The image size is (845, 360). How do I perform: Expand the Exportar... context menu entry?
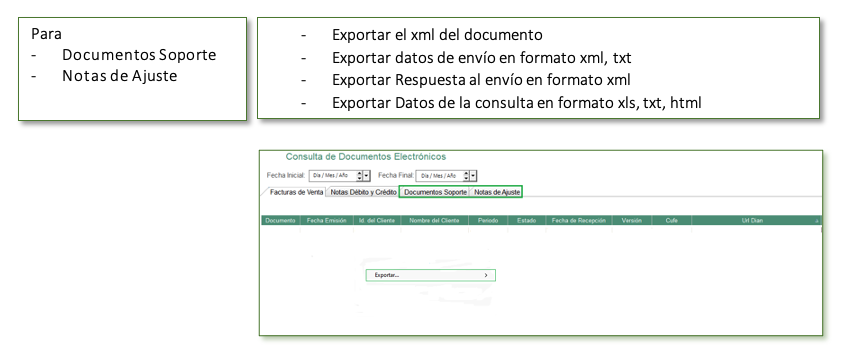[x=431, y=275]
